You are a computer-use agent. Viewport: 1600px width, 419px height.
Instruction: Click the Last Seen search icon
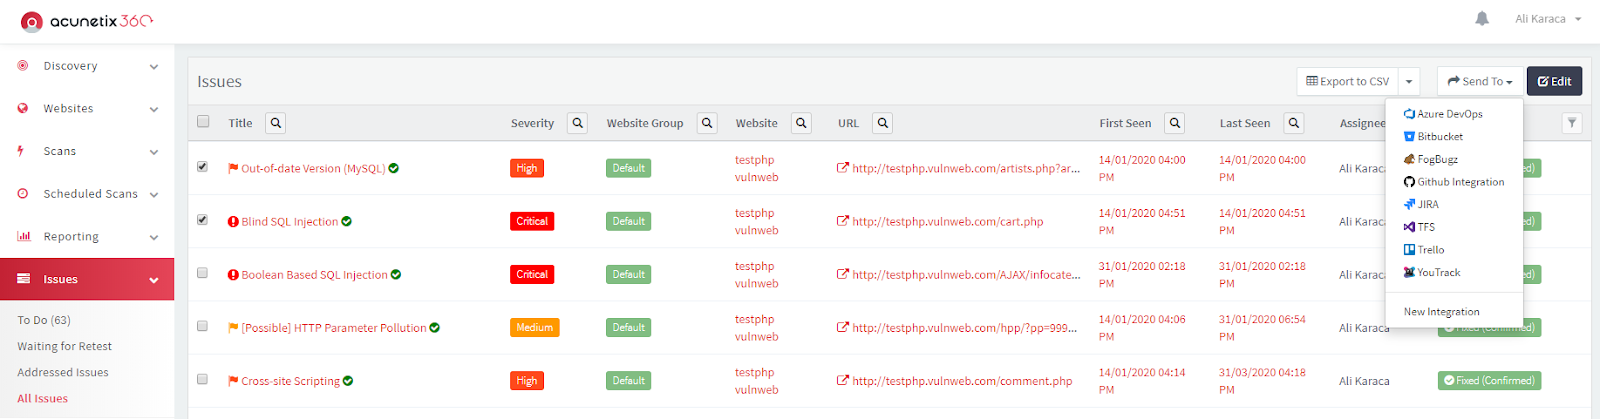click(1294, 123)
